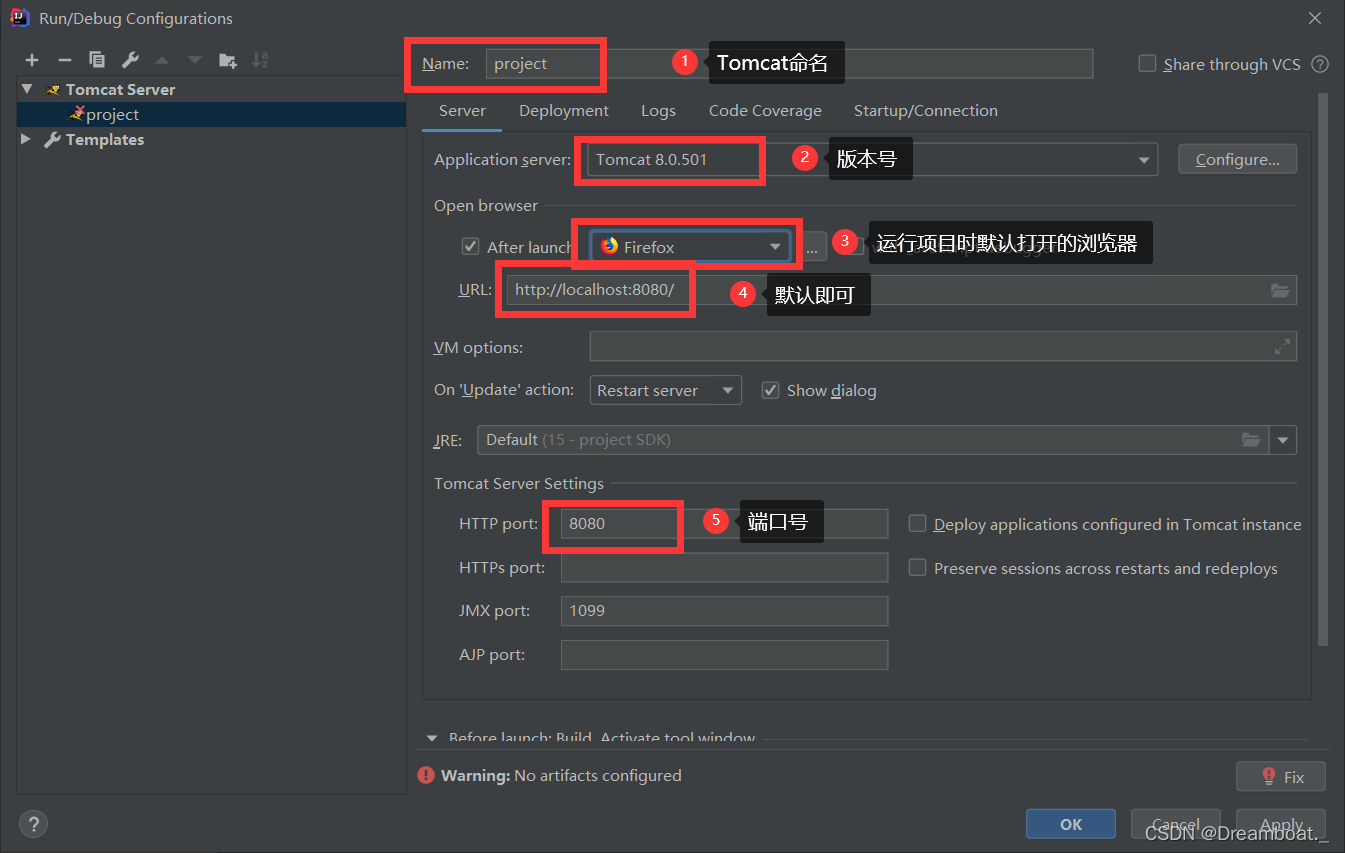1345x853 pixels.
Task: Enable Deploy applications configured in Tomcat instance
Action: 917,524
